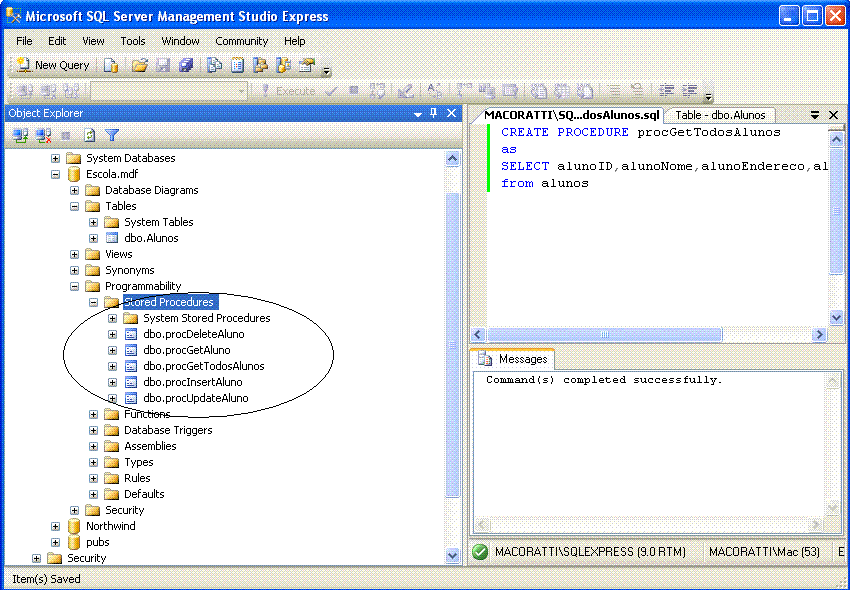The width and height of the screenshot is (850, 590).
Task: Click Object Explorer scroll down arrow
Action: coord(452,555)
